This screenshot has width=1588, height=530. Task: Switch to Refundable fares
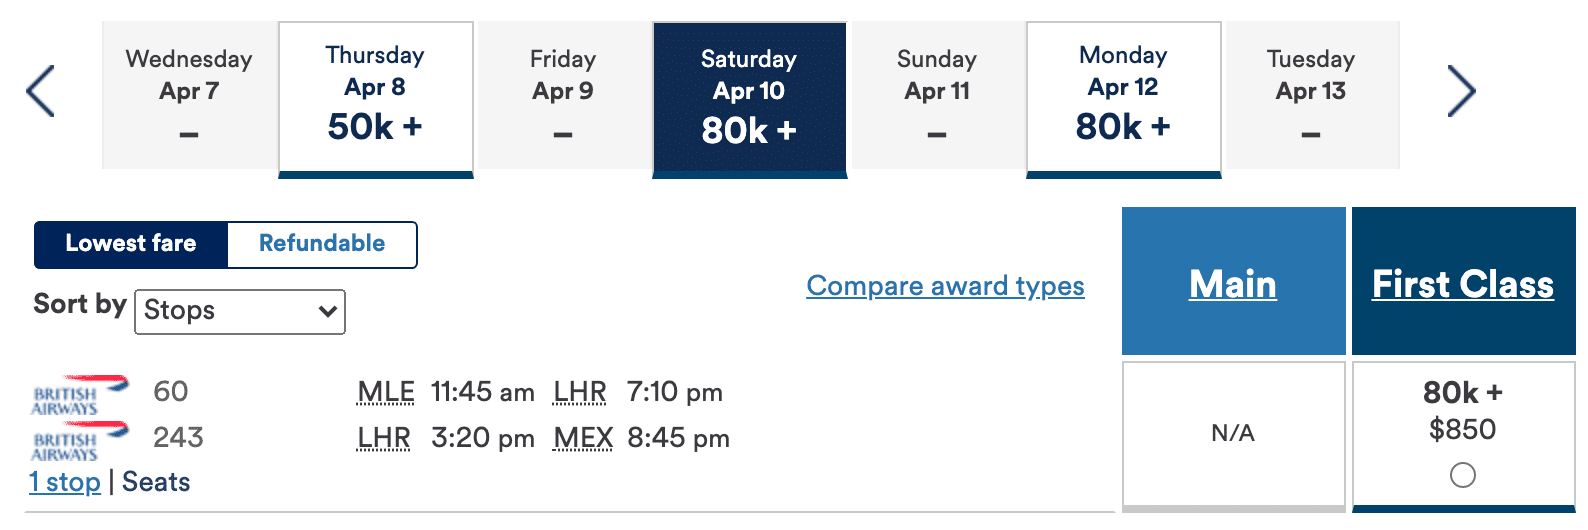click(322, 244)
